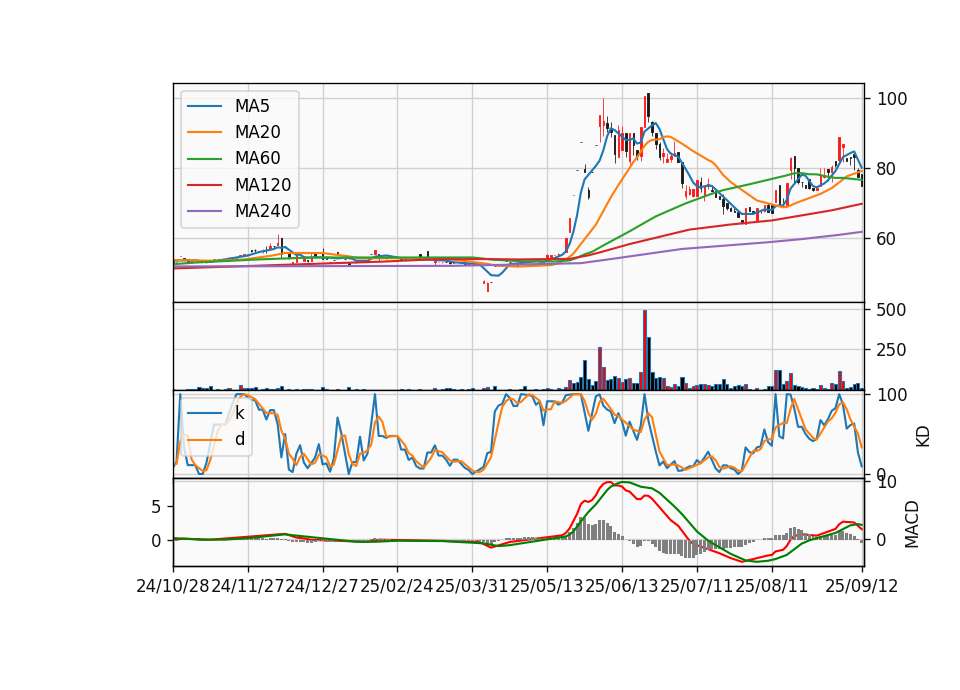Screen dimensions: 960x690
Task: Click the 25/08/11 date label
Action: 771,586
